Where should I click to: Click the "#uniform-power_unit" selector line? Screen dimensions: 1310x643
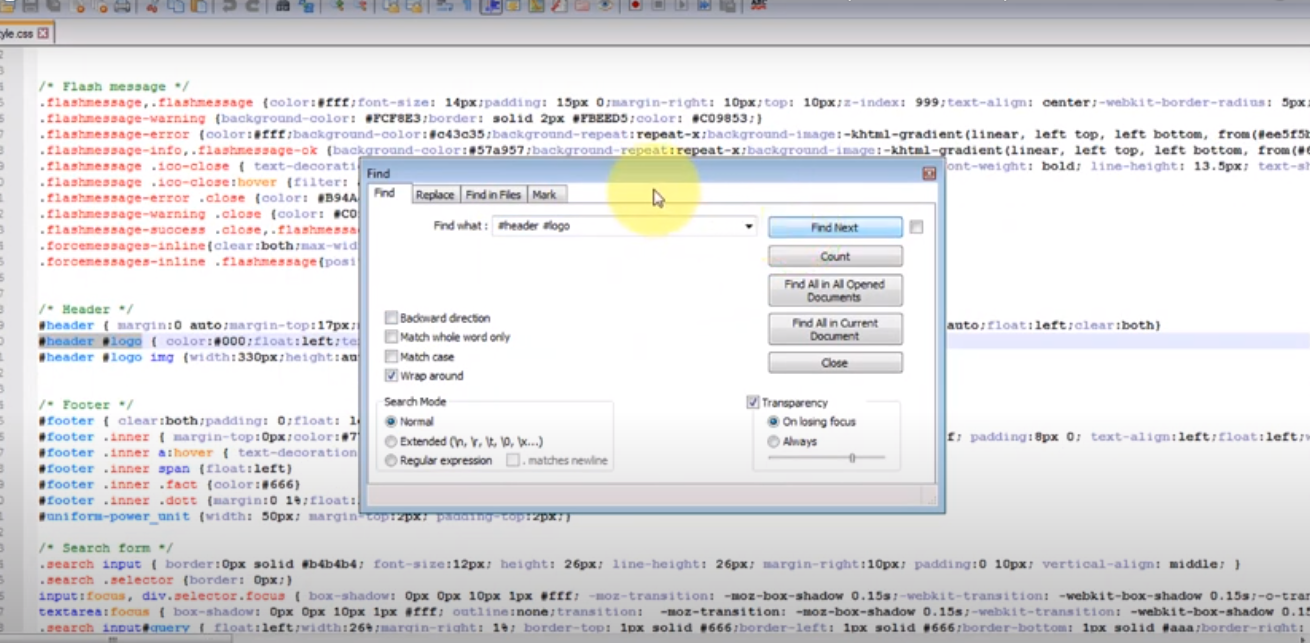point(305,516)
